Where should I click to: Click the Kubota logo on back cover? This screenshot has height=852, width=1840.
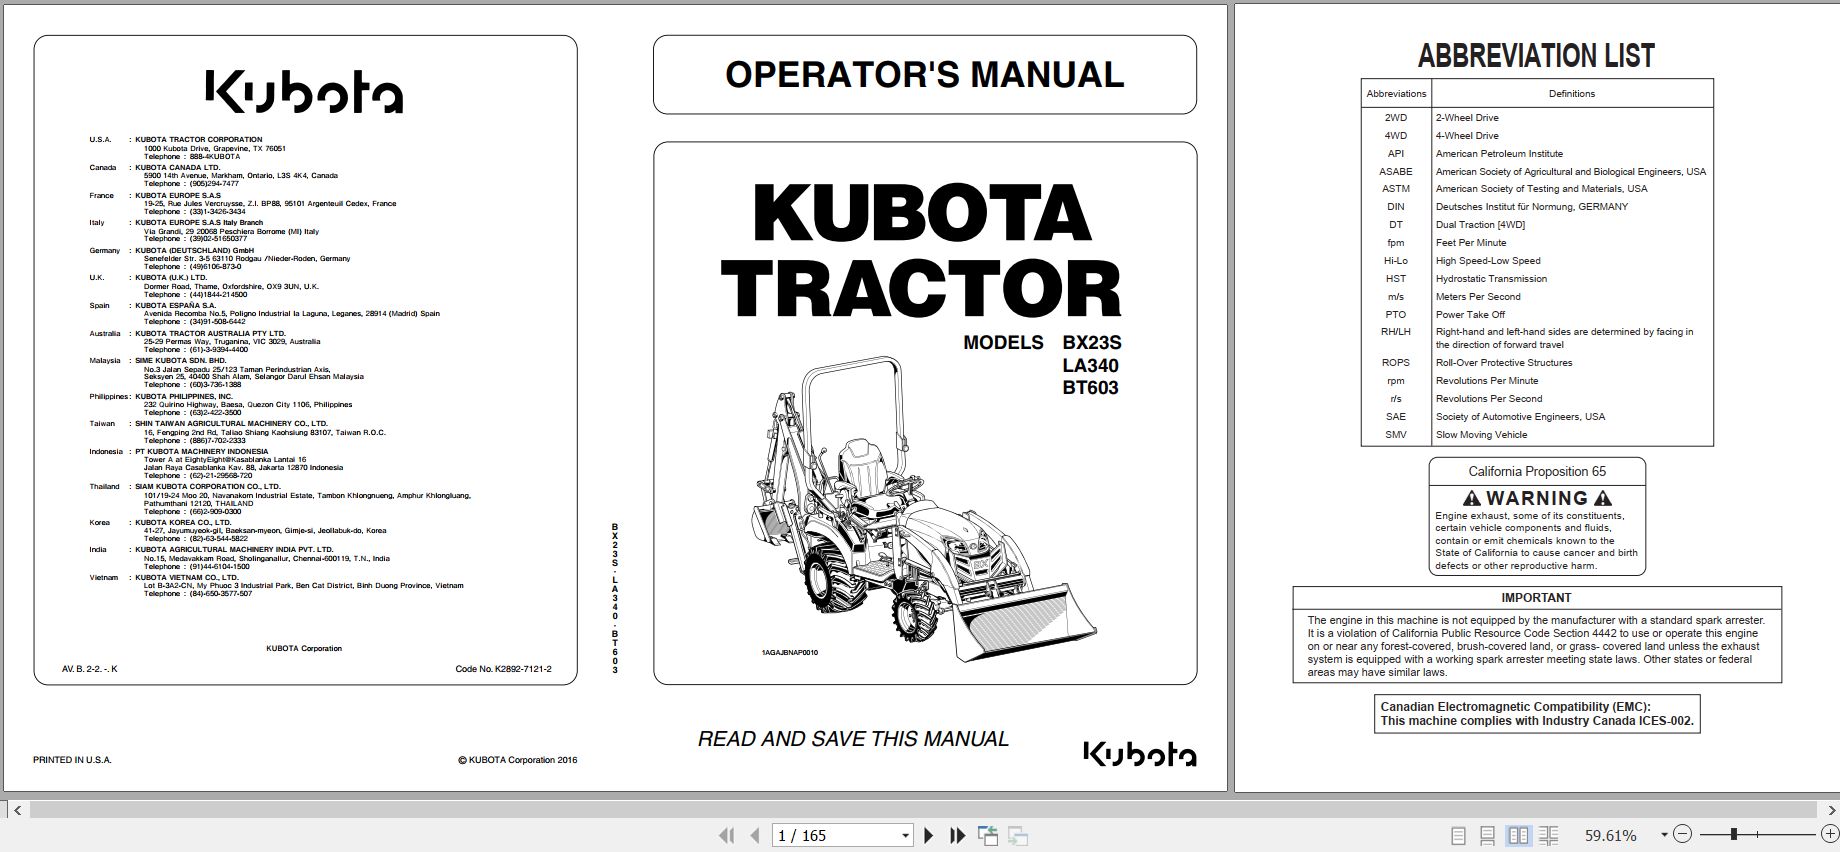point(304,92)
